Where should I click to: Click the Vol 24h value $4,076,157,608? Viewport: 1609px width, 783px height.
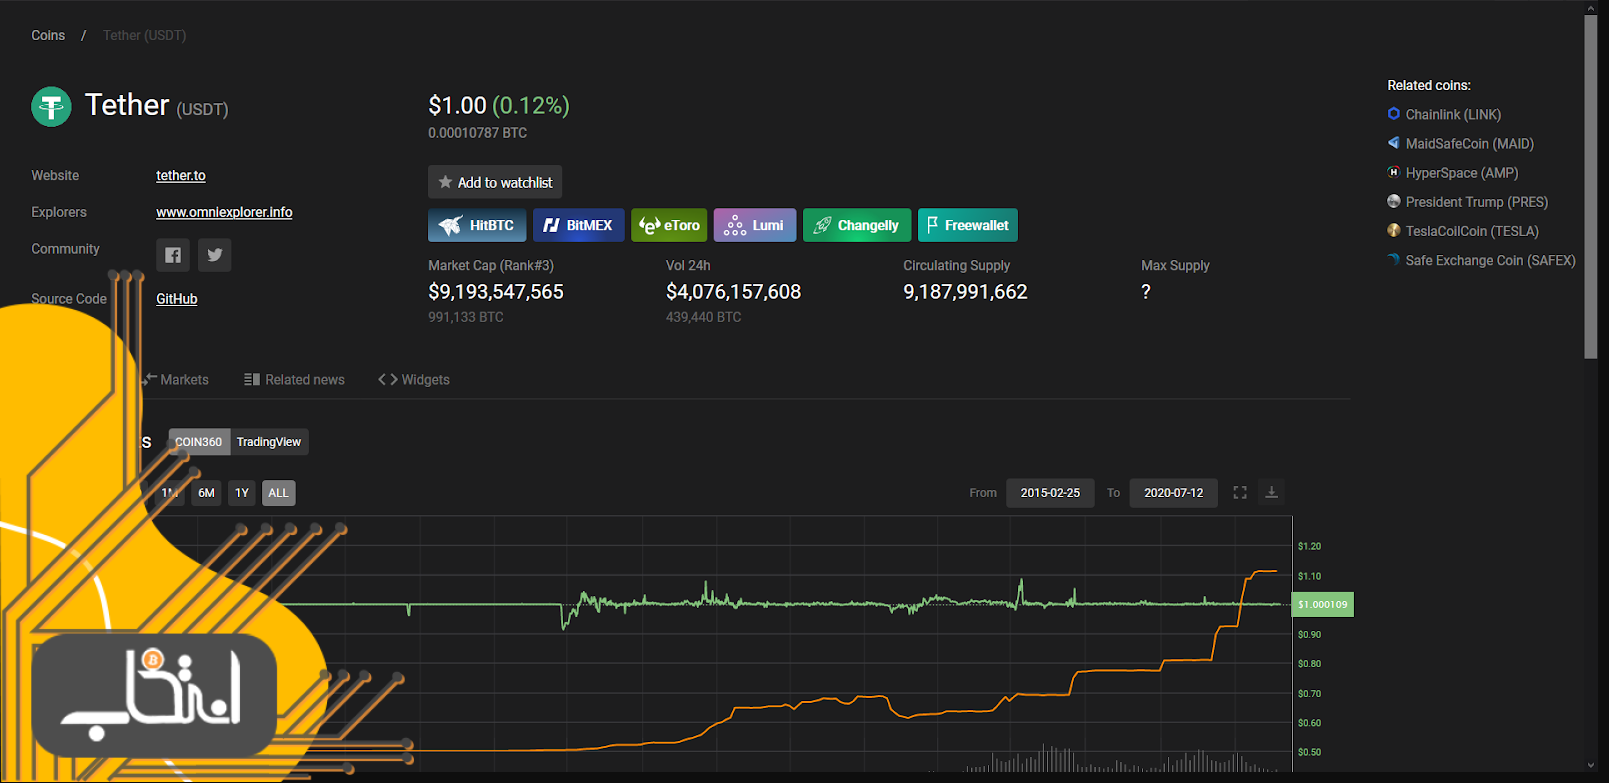pos(734,292)
